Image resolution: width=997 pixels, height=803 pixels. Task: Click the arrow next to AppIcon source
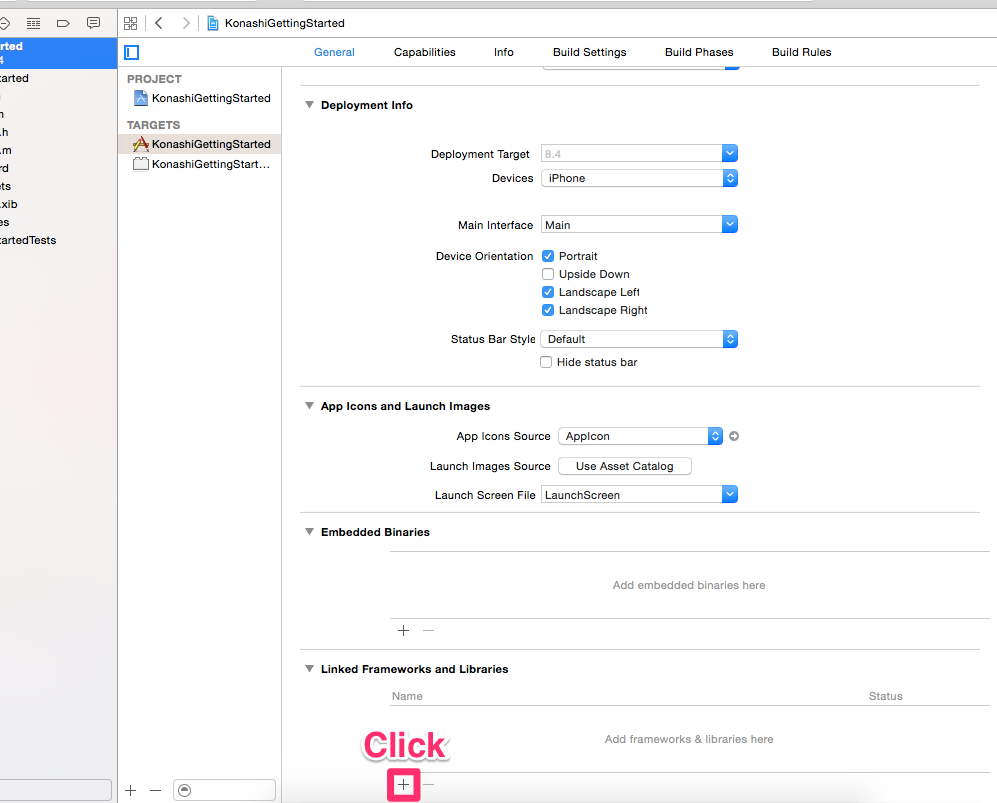(734, 436)
